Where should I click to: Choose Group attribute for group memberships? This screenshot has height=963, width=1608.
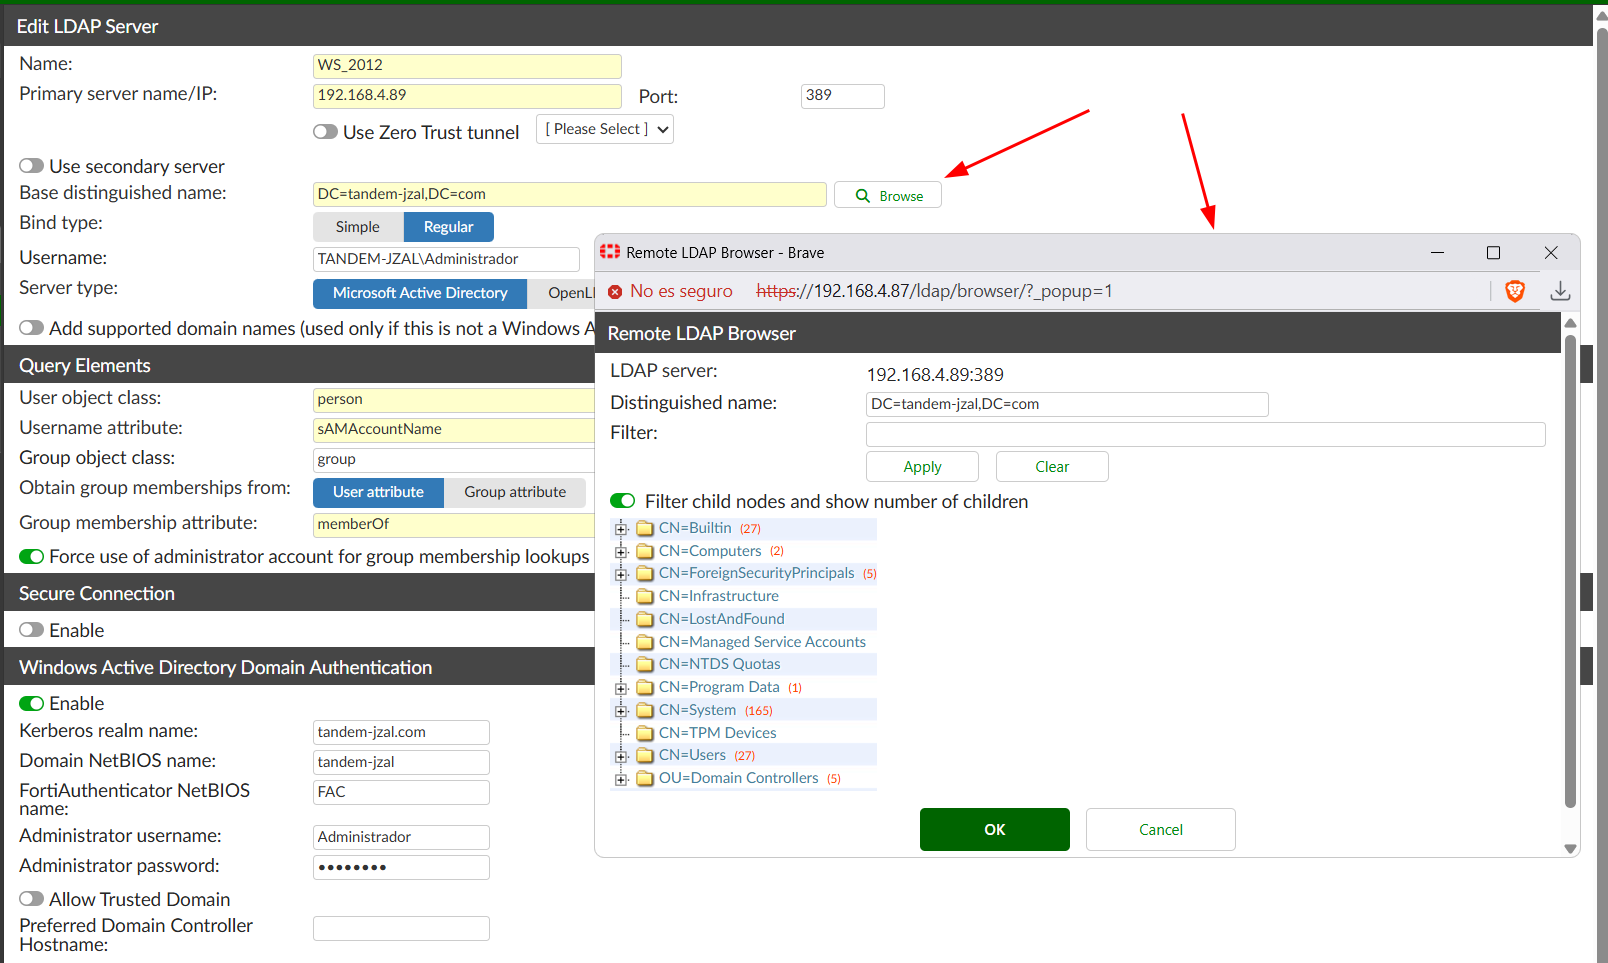point(515,492)
